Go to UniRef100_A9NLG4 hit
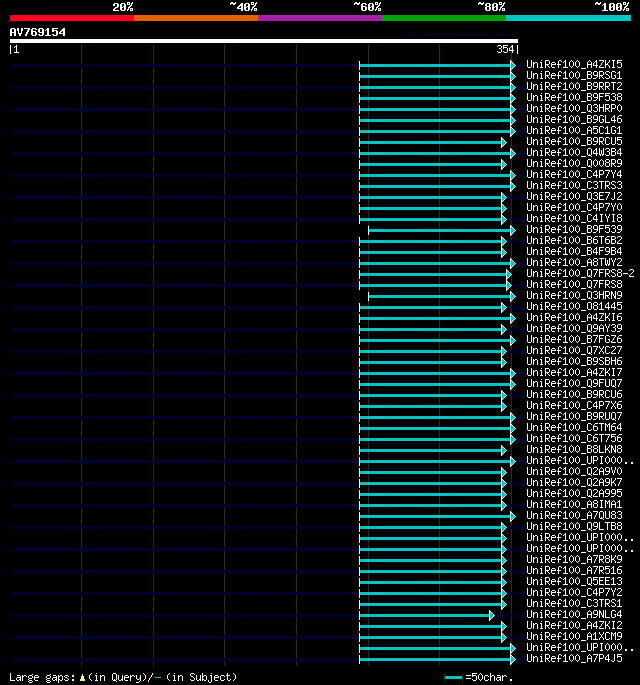640x685 pixels. point(574,614)
